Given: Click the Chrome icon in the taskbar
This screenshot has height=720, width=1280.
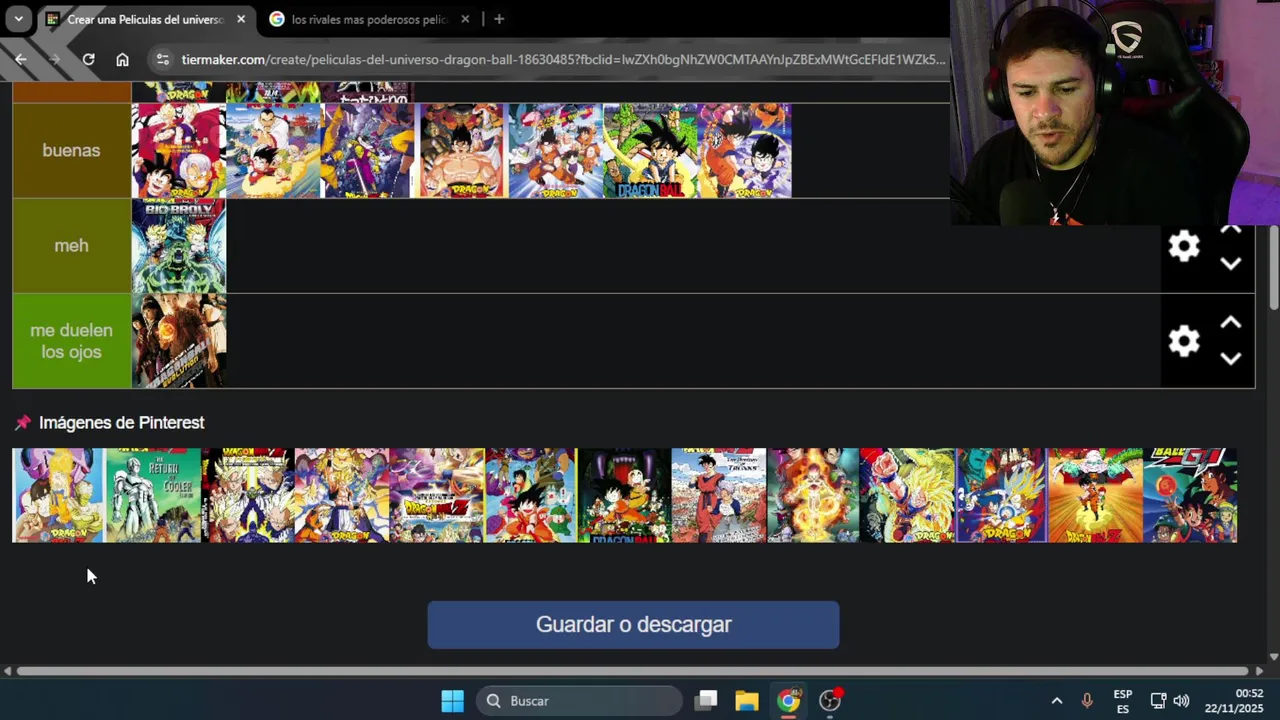Looking at the screenshot, I should [789, 701].
